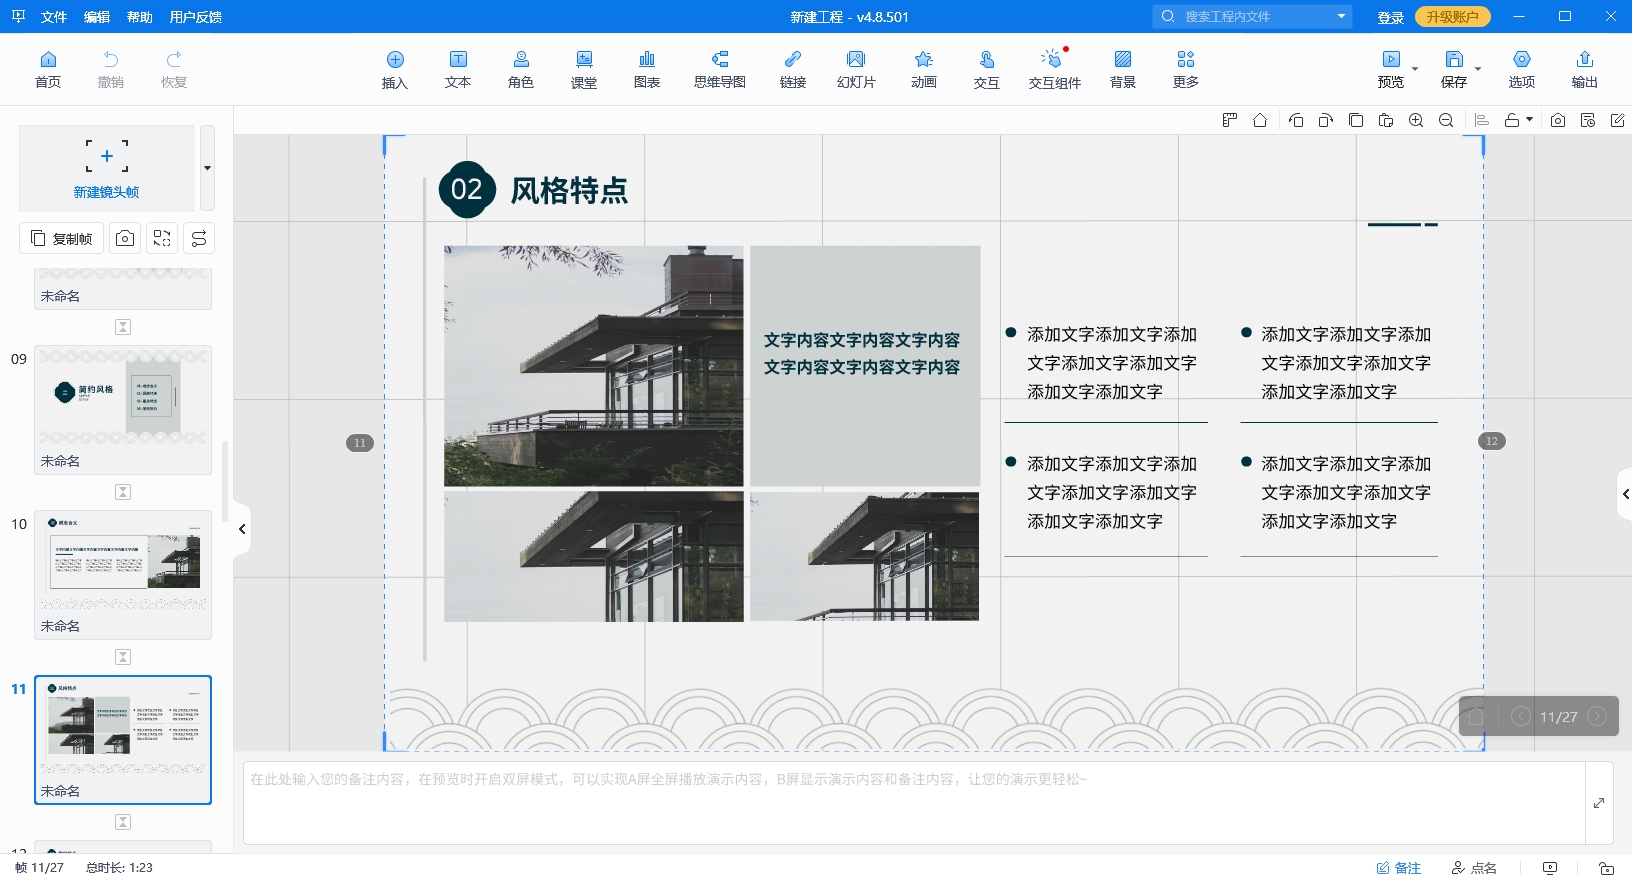Image resolution: width=1632 pixels, height=877 pixels.
Task: Open the 思维导图 mind map tool
Action: pos(719,69)
